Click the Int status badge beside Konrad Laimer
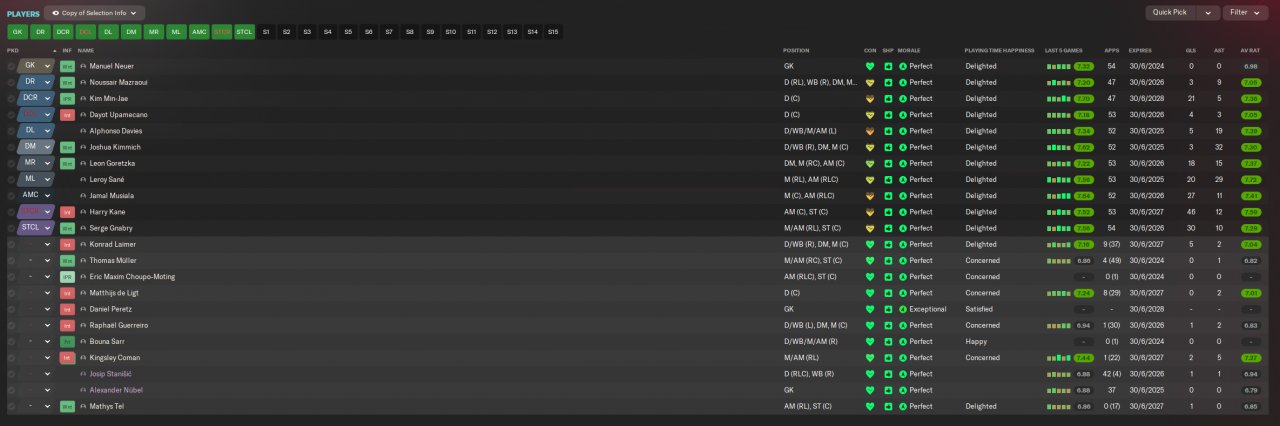The width and height of the screenshot is (1280, 426). [67, 244]
